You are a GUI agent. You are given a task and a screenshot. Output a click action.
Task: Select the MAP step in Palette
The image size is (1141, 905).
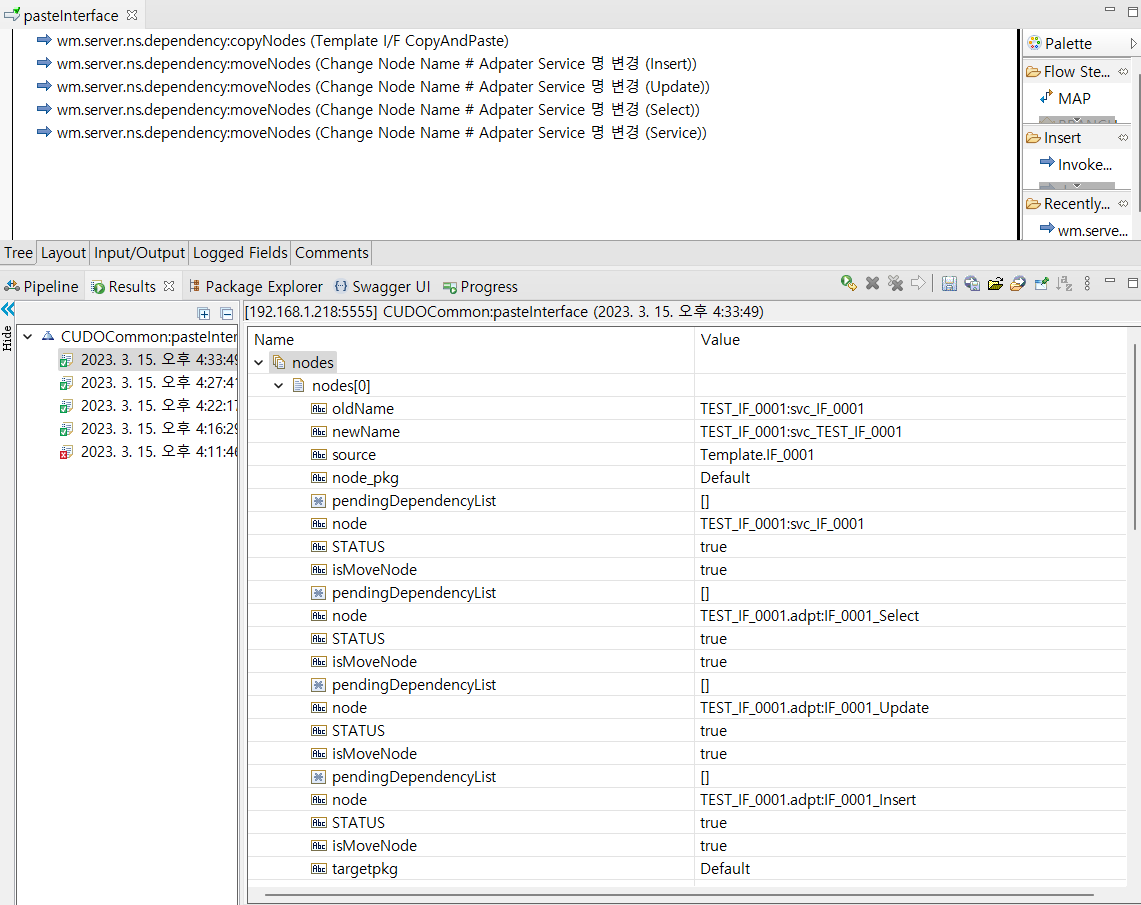pyautogui.click(x=1073, y=98)
